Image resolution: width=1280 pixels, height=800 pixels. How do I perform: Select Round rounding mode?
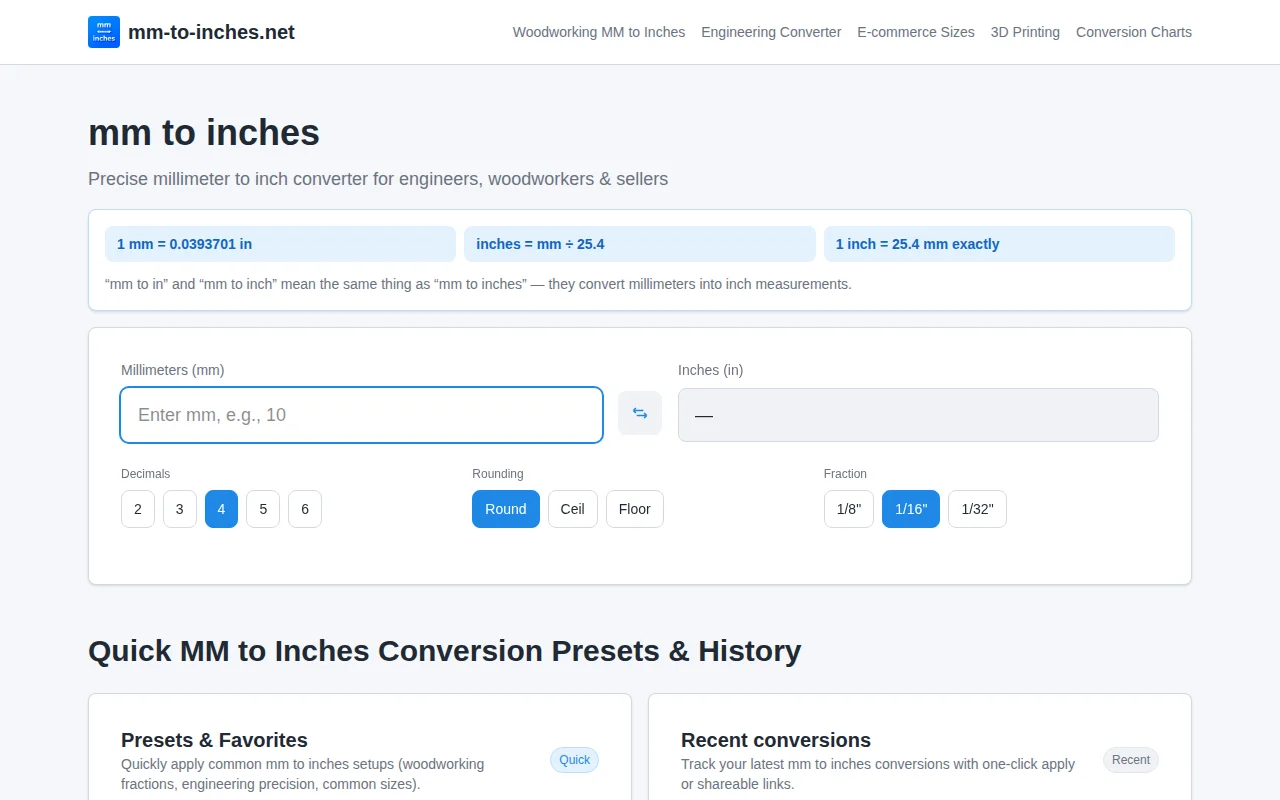pos(506,509)
